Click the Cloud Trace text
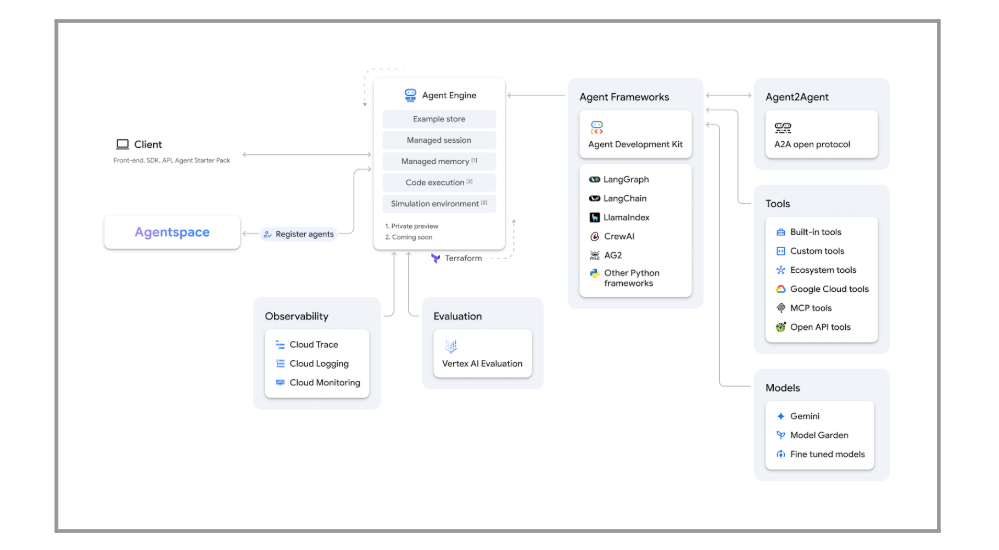999x550 pixels. [314, 345]
